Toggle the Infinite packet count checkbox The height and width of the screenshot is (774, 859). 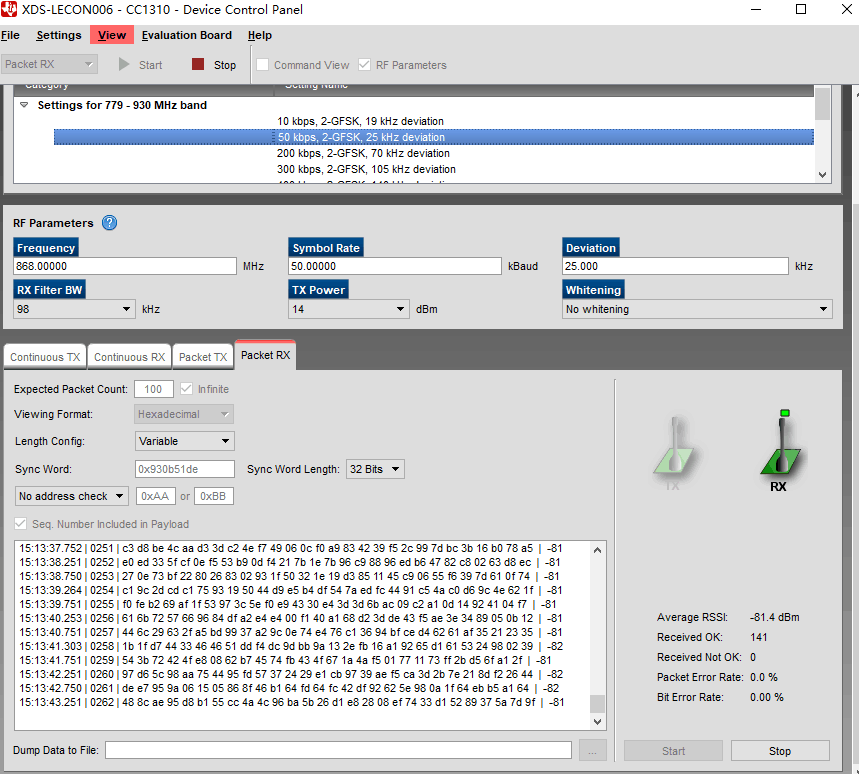(x=186, y=389)
